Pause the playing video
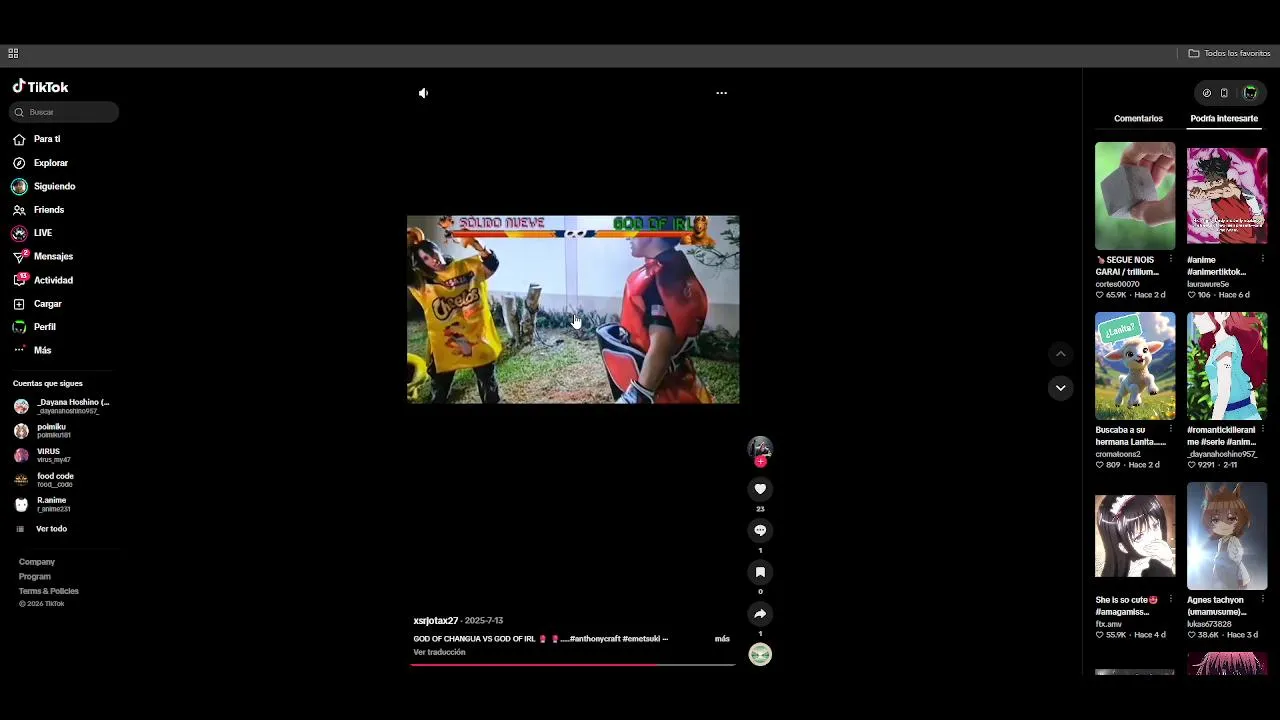The height and width of the screenshot is (720, 1280). (x=573, y=309)
